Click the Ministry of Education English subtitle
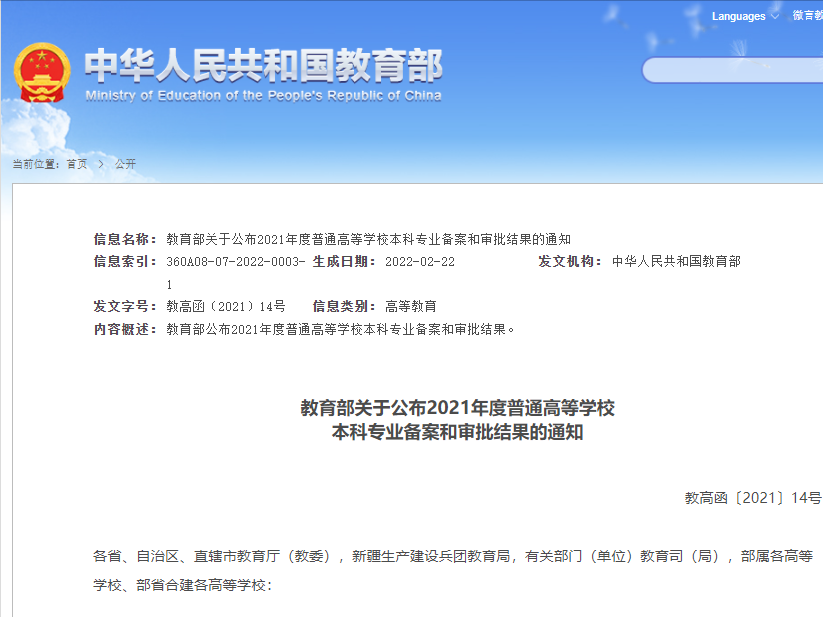This screenshot has height=617, width=823. point(263,95)
